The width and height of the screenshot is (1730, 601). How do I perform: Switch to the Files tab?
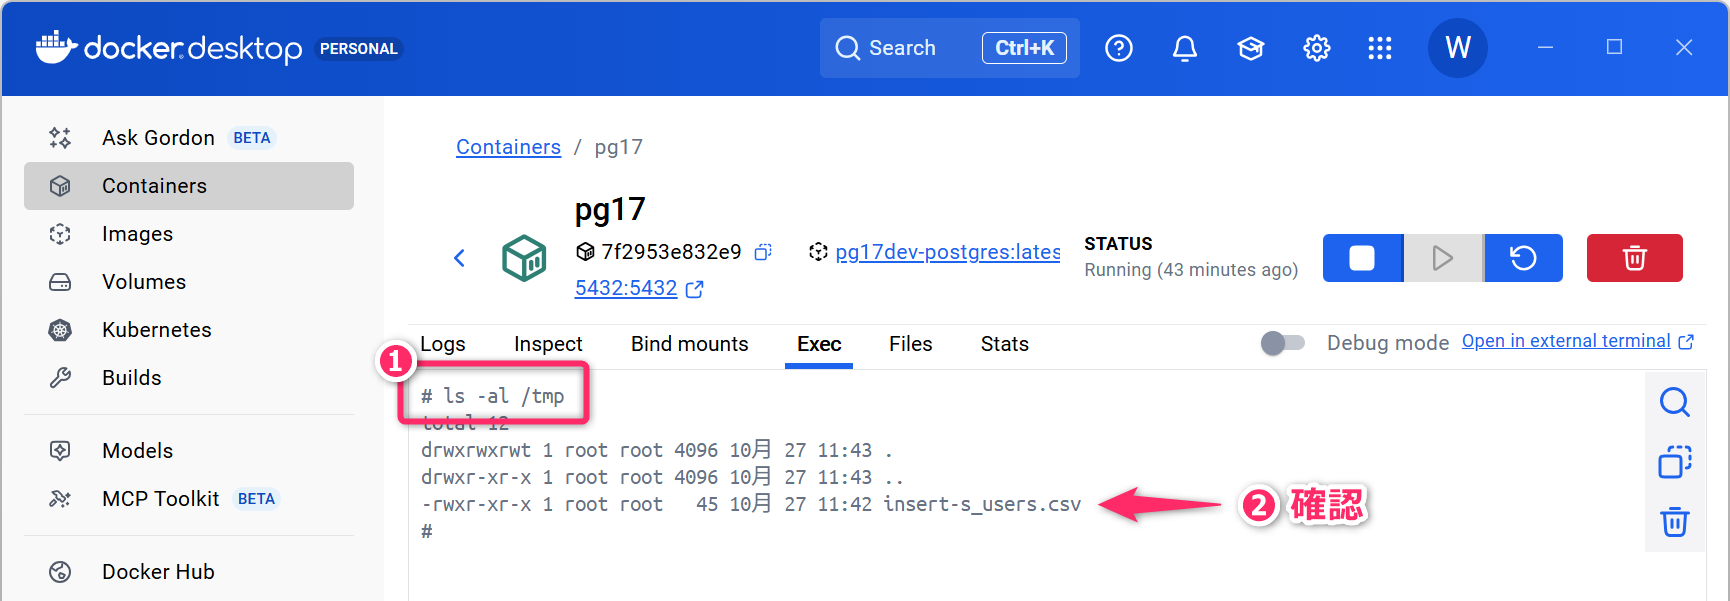pyautogui.click(x=910, y=344)
